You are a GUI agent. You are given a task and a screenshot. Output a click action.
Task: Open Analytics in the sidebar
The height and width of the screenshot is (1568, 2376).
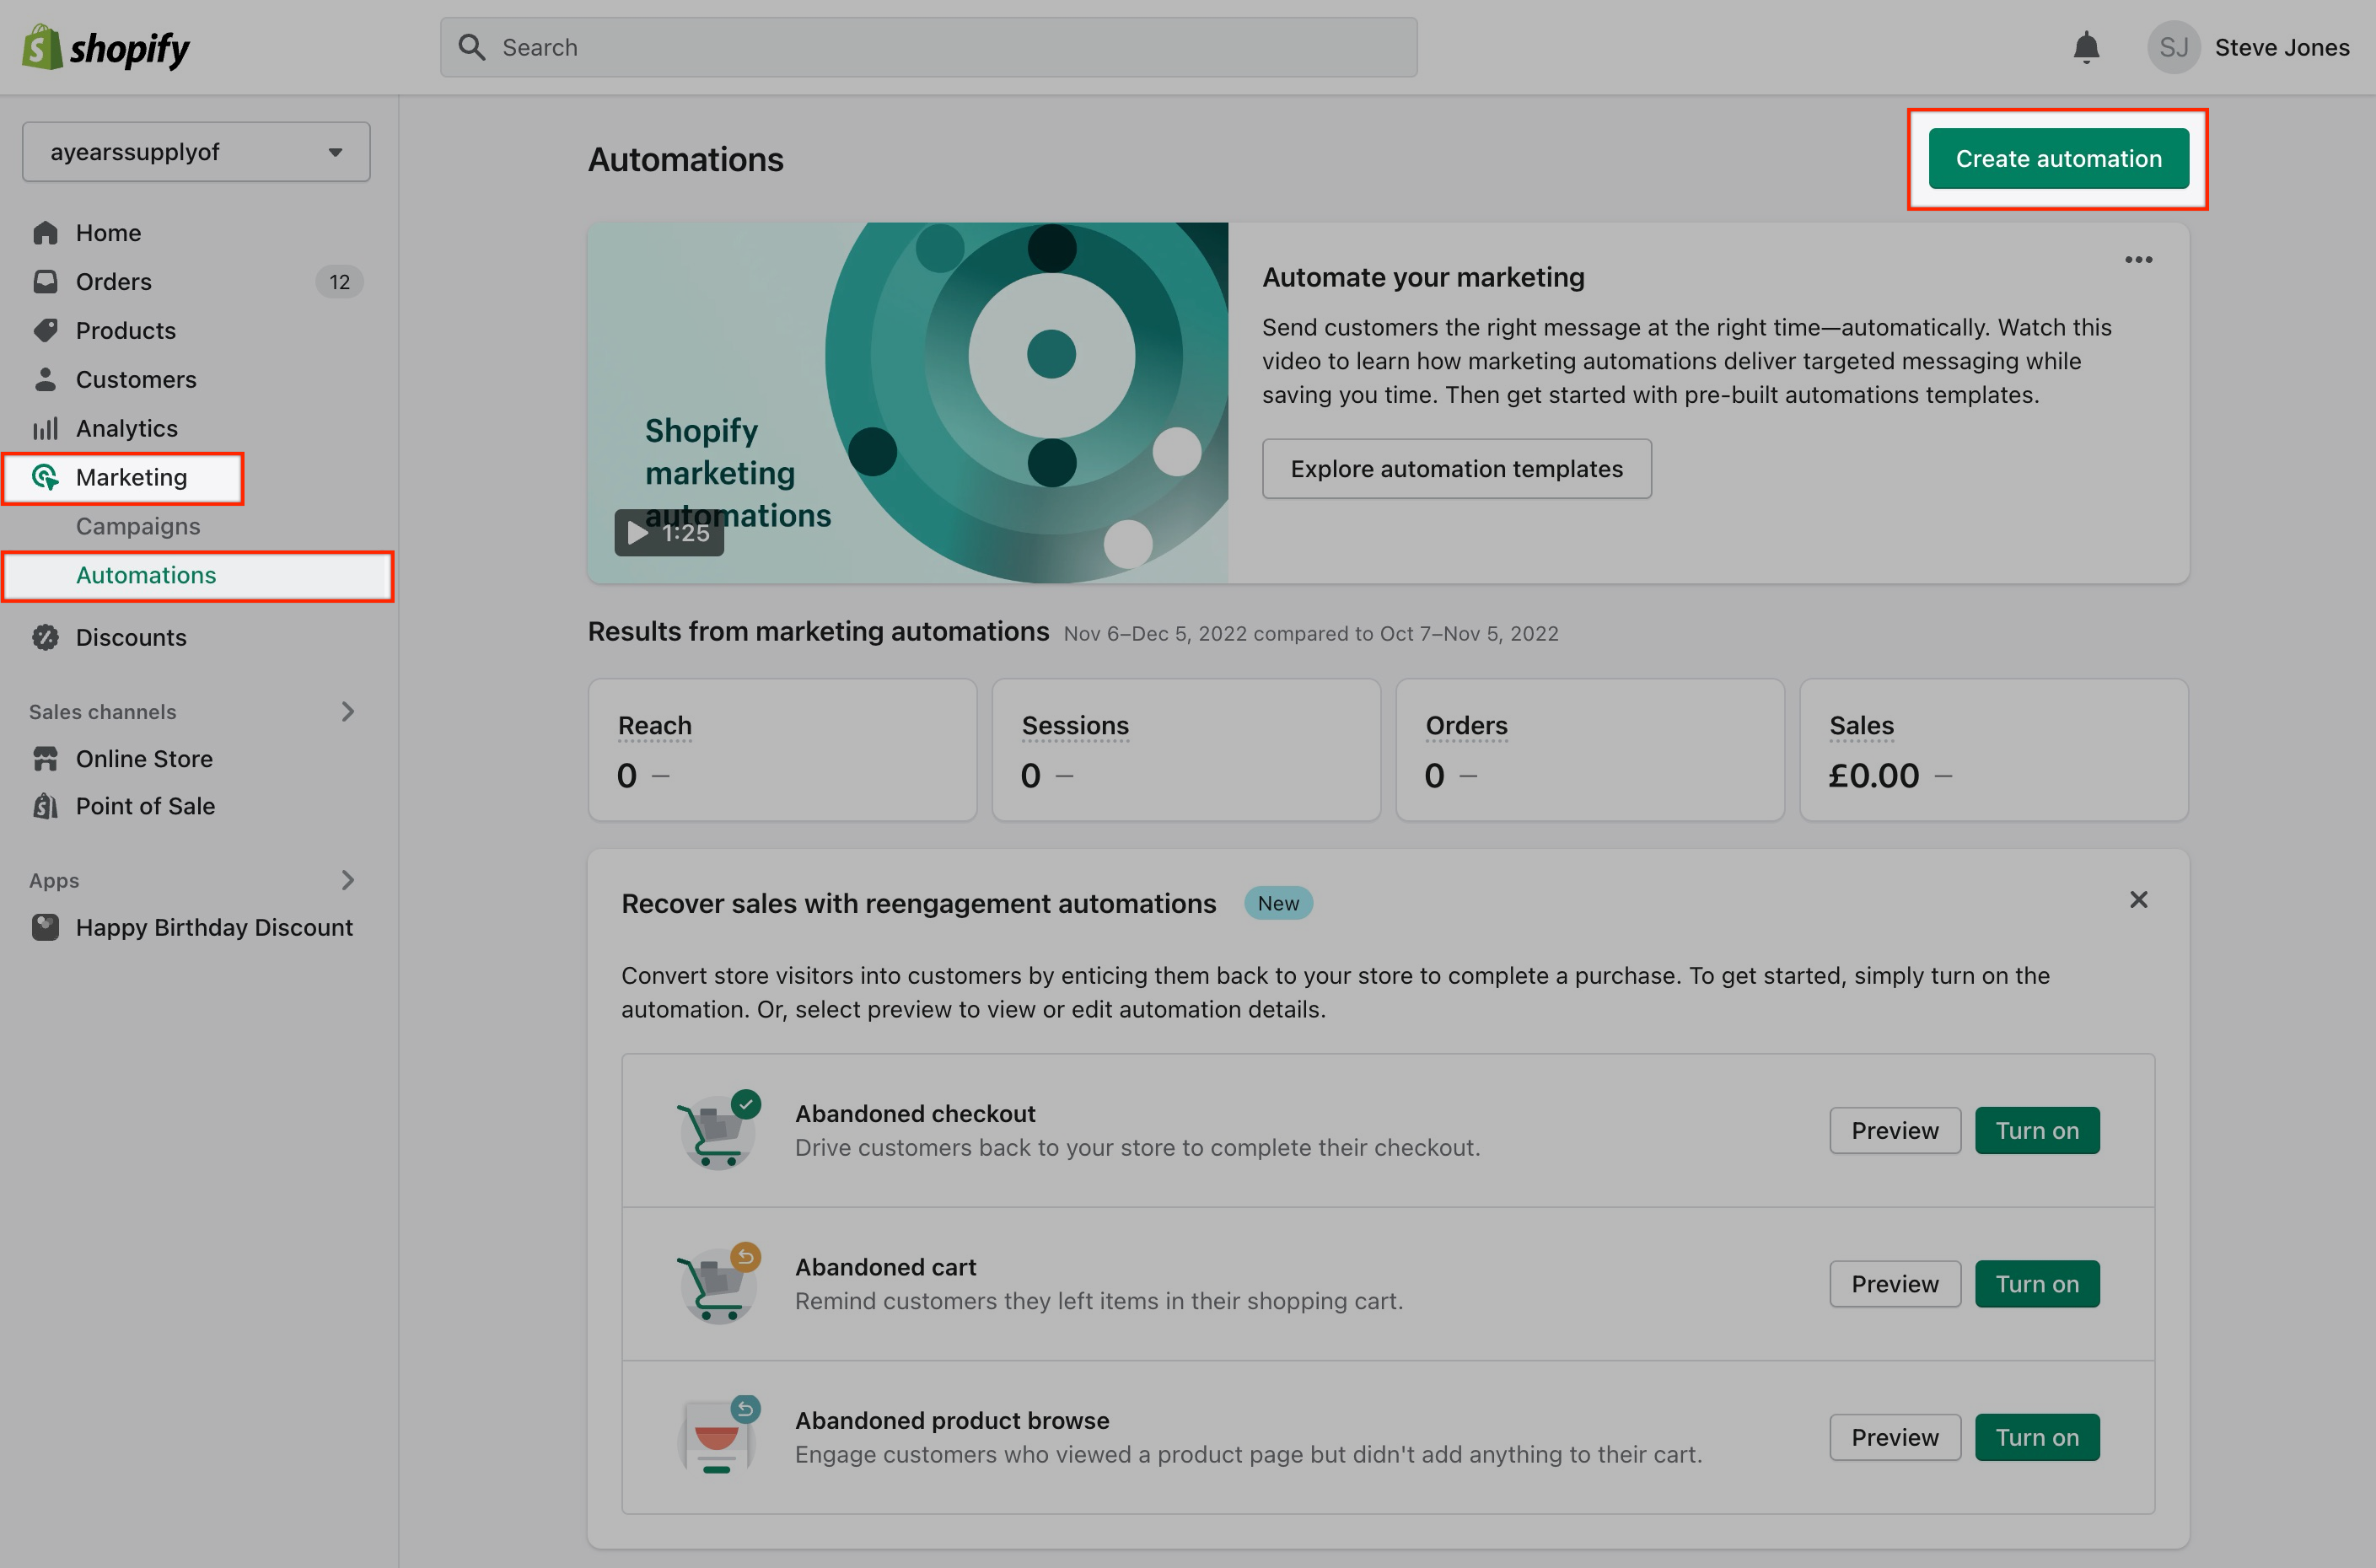[x=126, y=428]
